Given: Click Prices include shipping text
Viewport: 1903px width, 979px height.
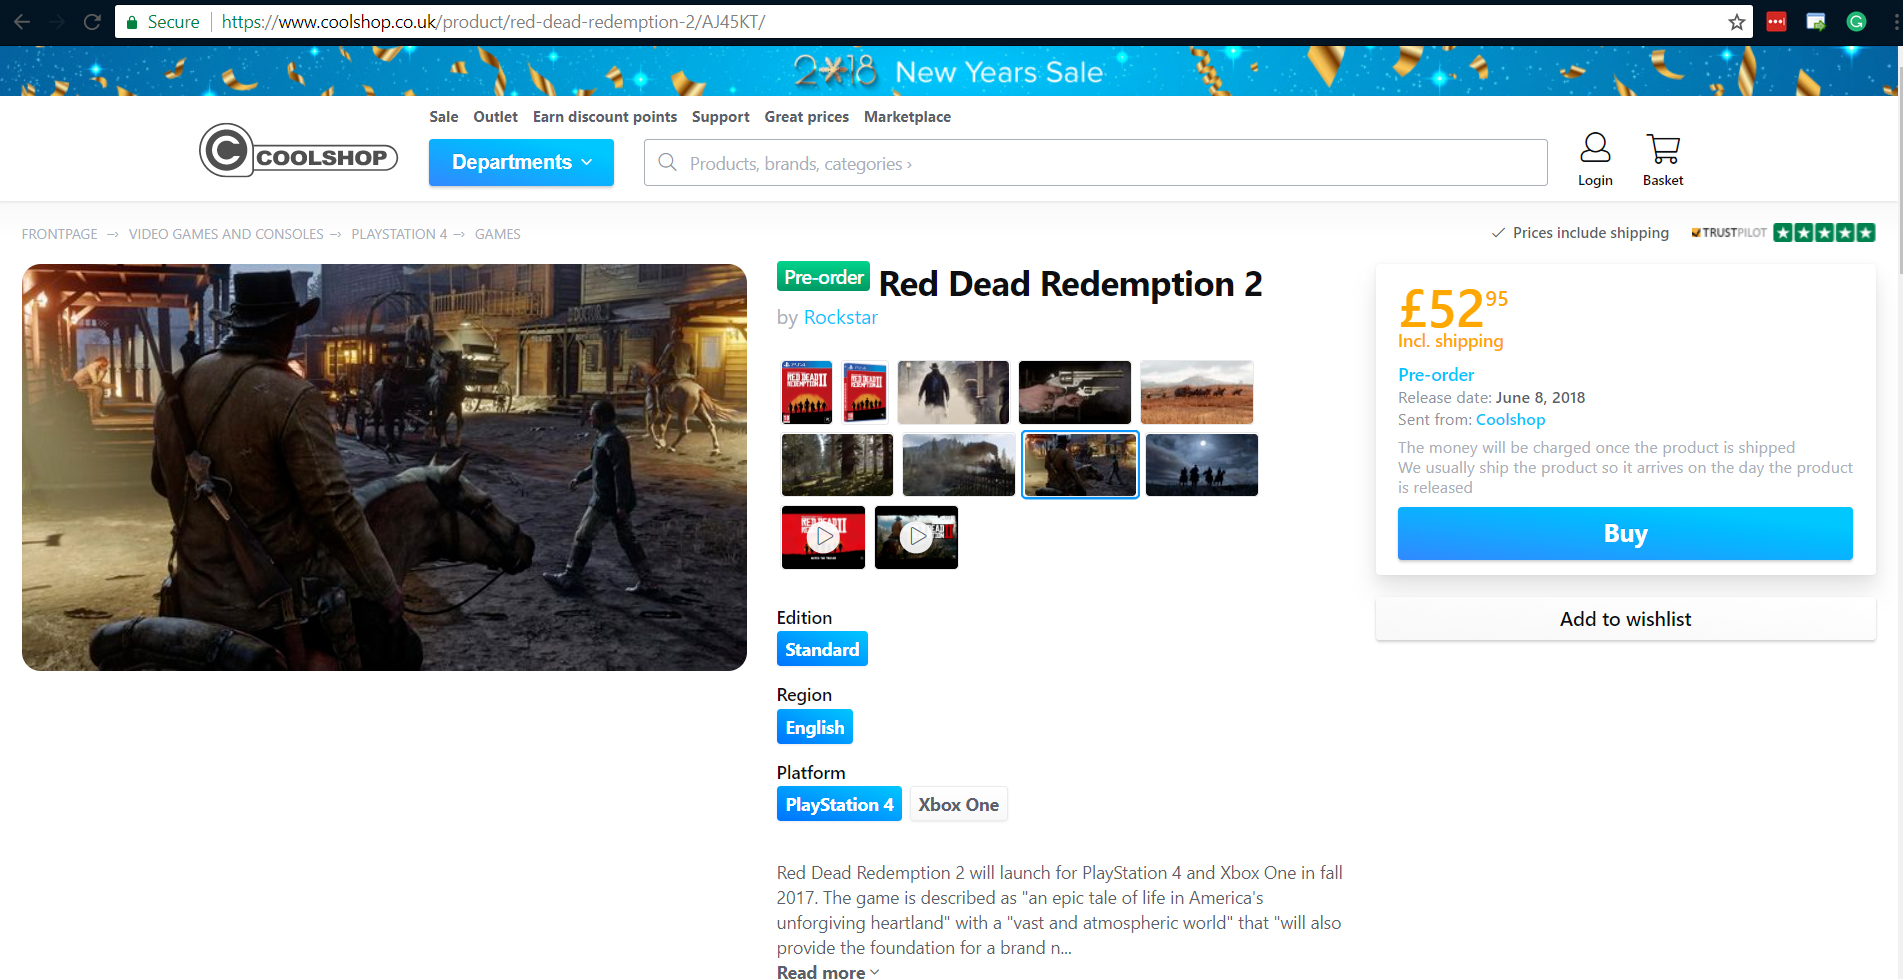Looking at the screenshot, I should coord(1590,233).
